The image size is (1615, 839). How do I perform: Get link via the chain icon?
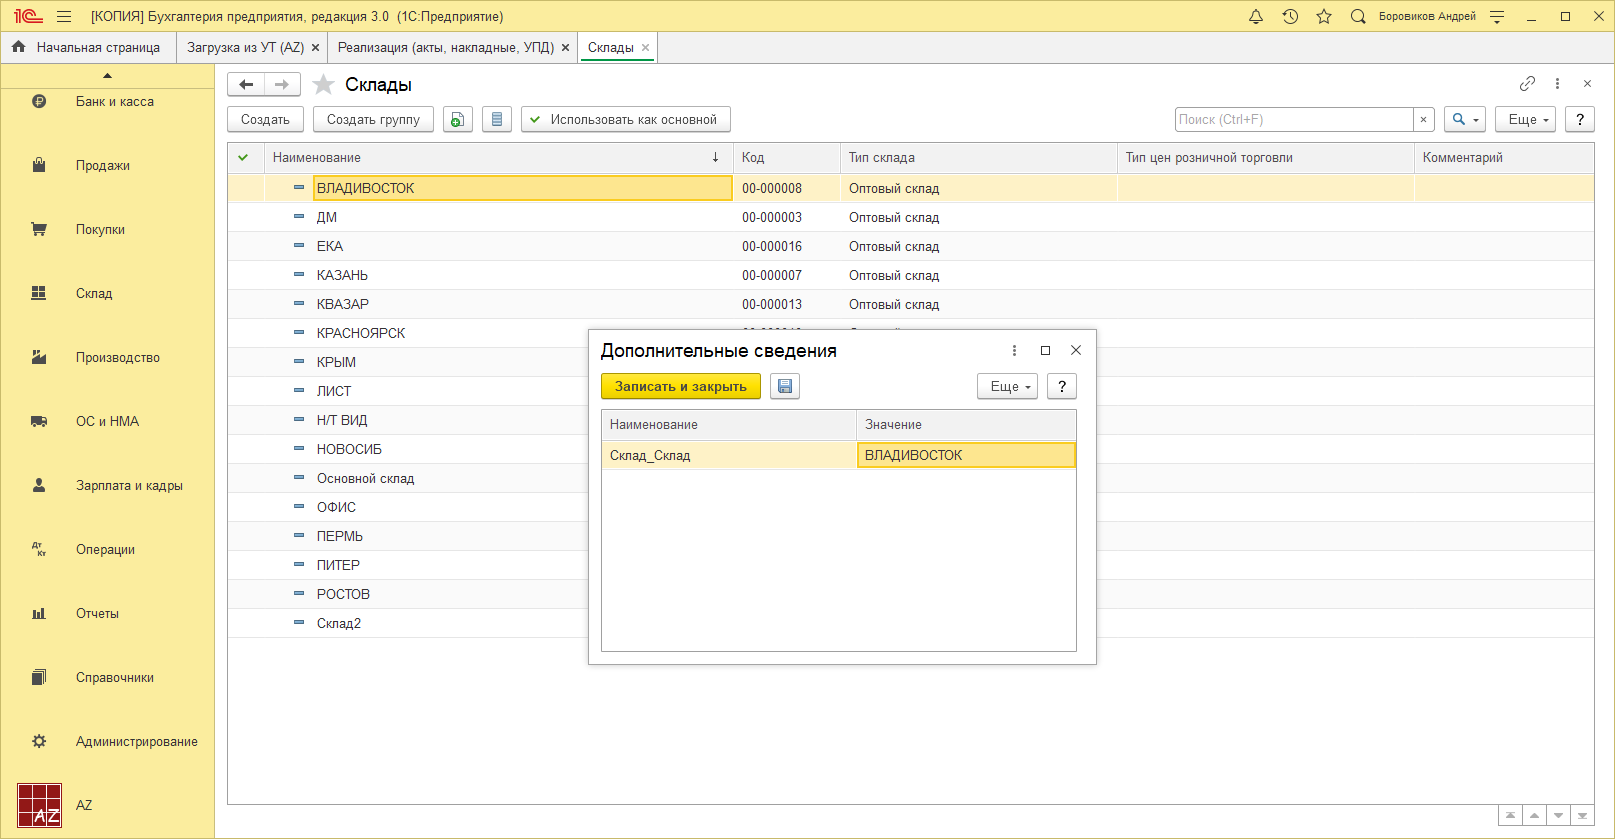(1527, 84)
